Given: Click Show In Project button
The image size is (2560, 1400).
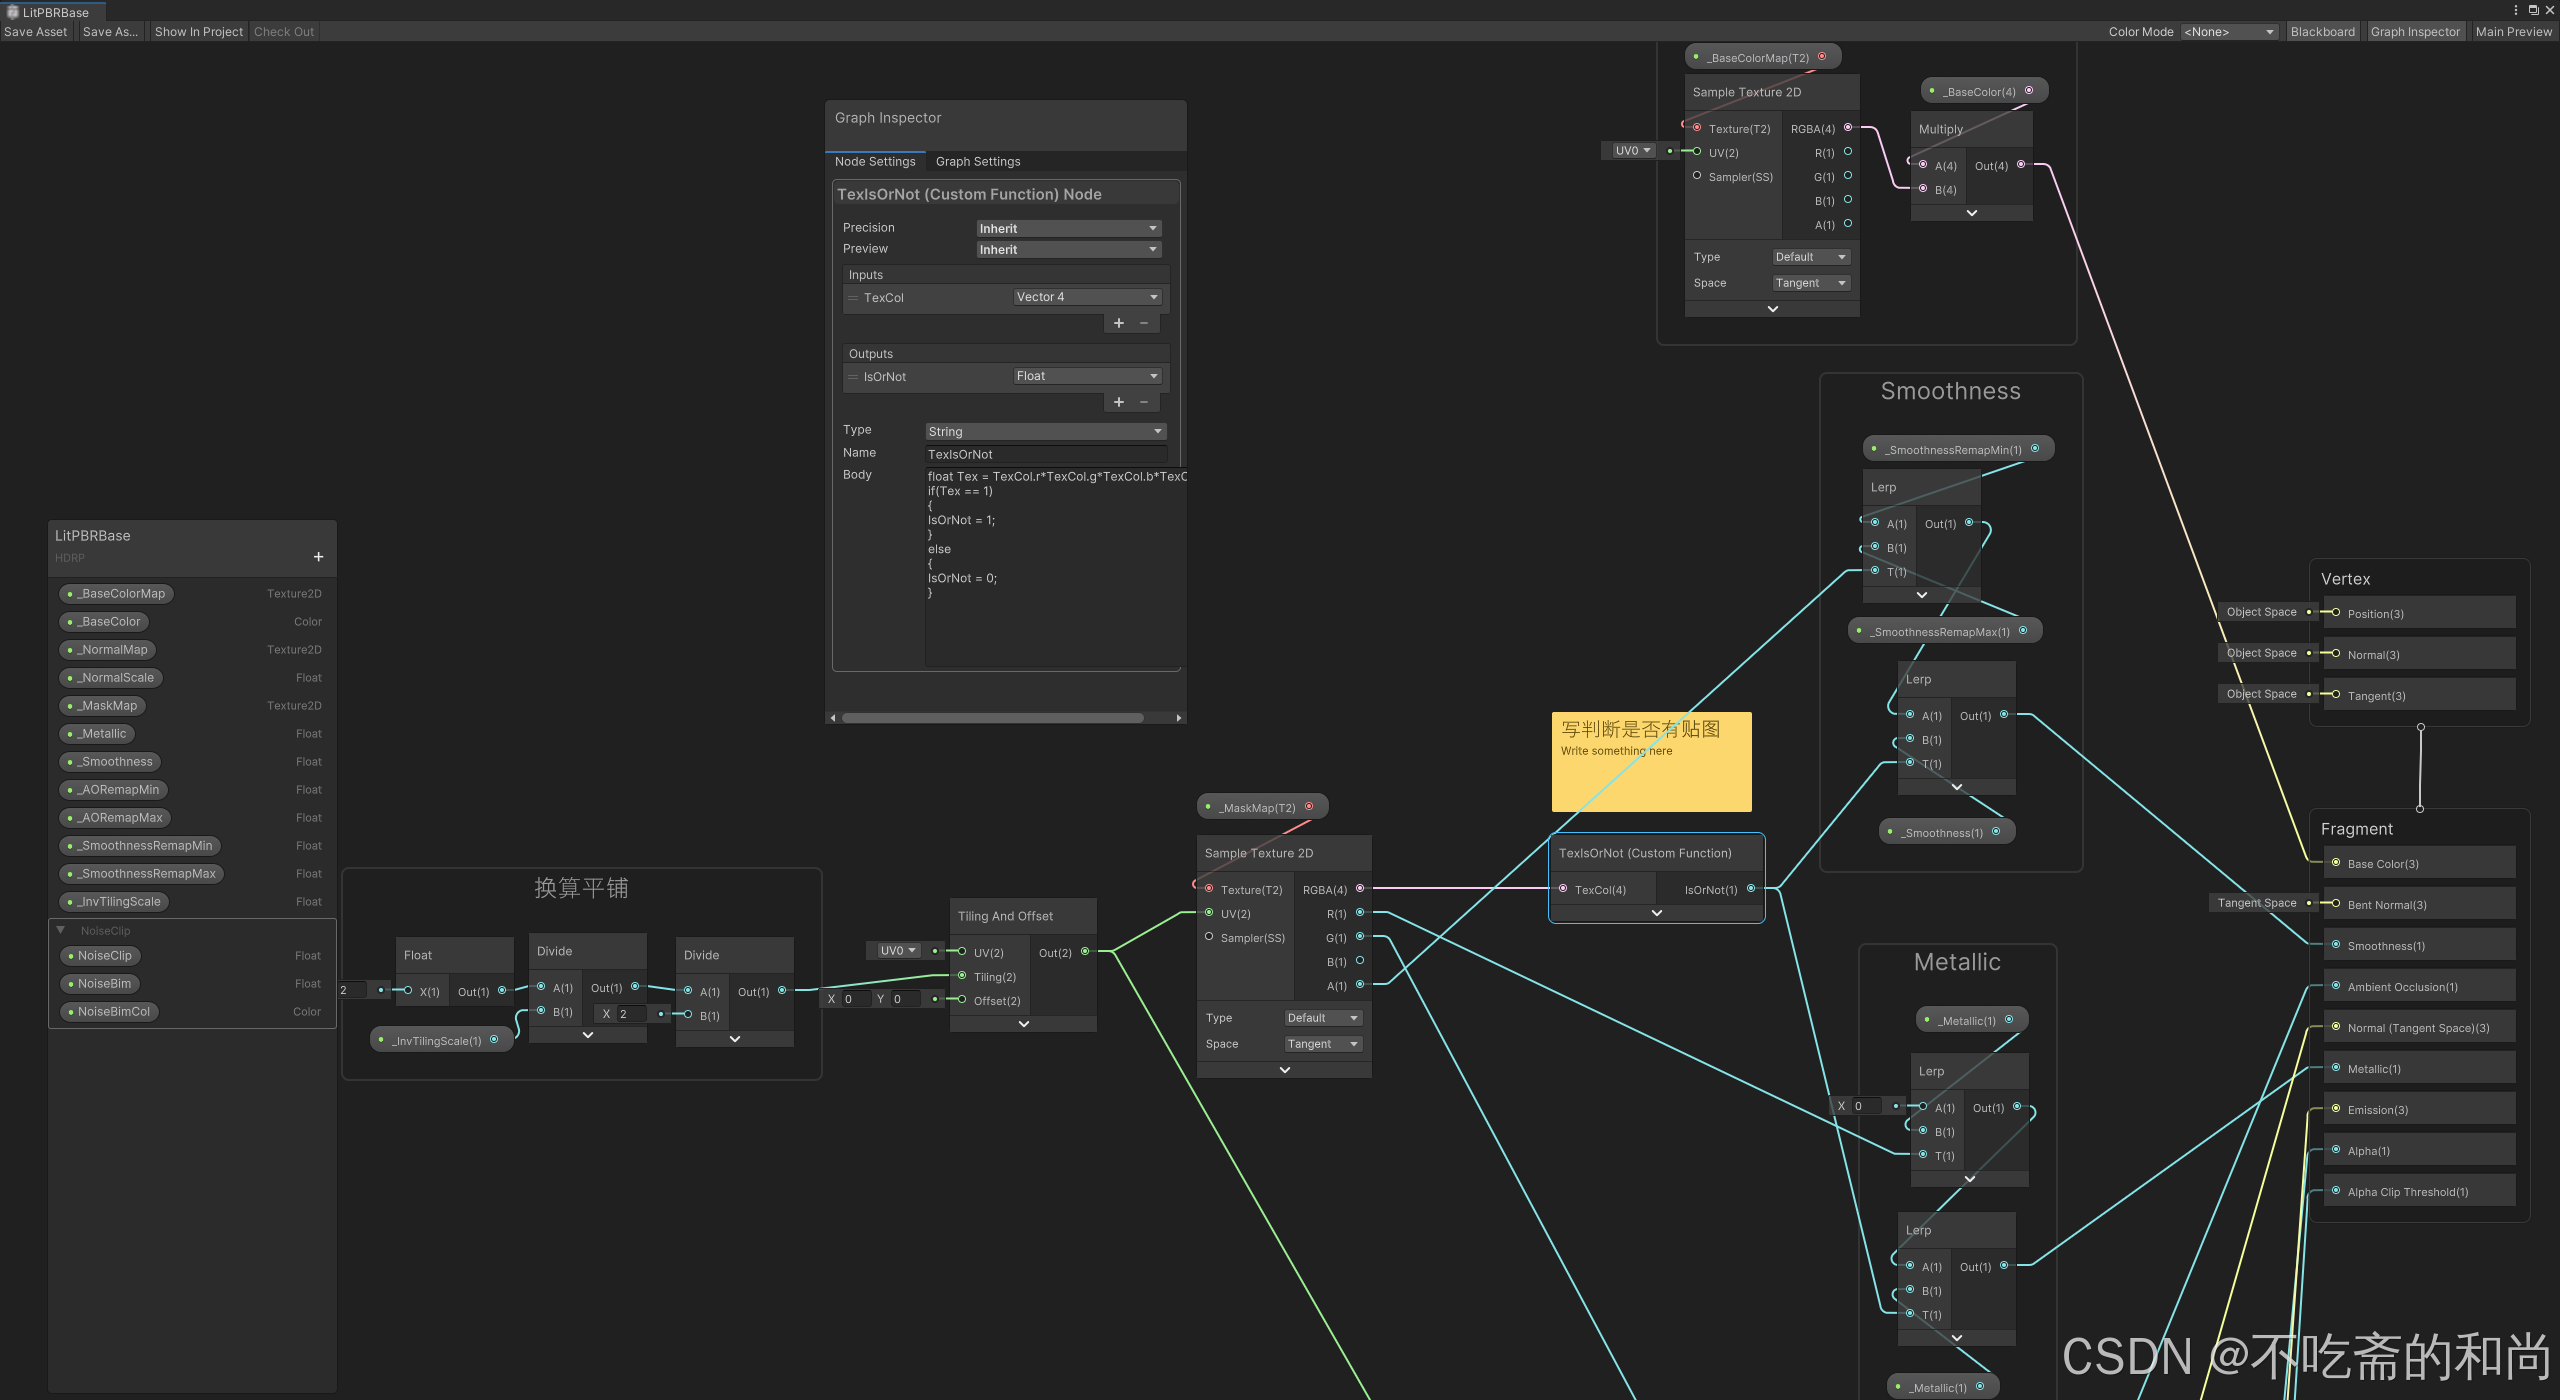Looking at the screenshot, I should (198, 32).
